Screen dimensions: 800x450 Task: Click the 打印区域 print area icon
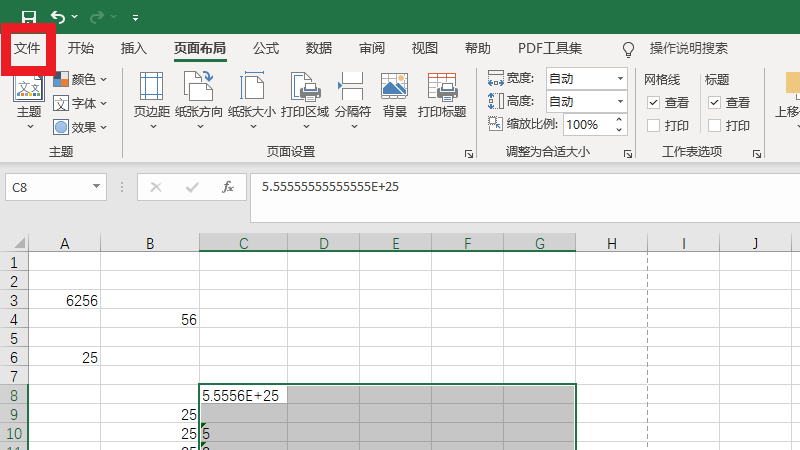pyautogui.click(x=304, y=95)
